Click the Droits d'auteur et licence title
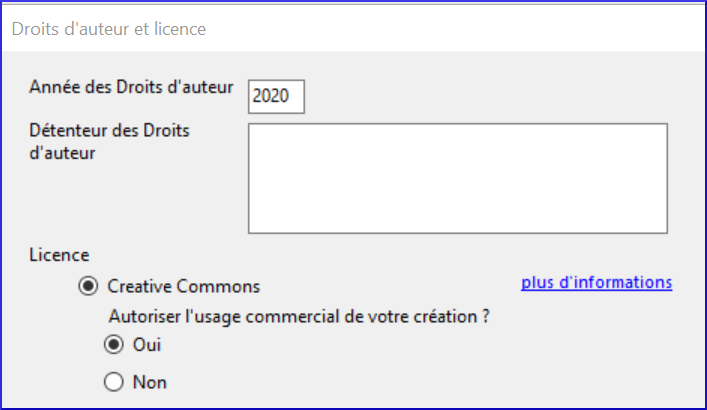Viewport: 707px width, 410px height. [x=108, y=29]
